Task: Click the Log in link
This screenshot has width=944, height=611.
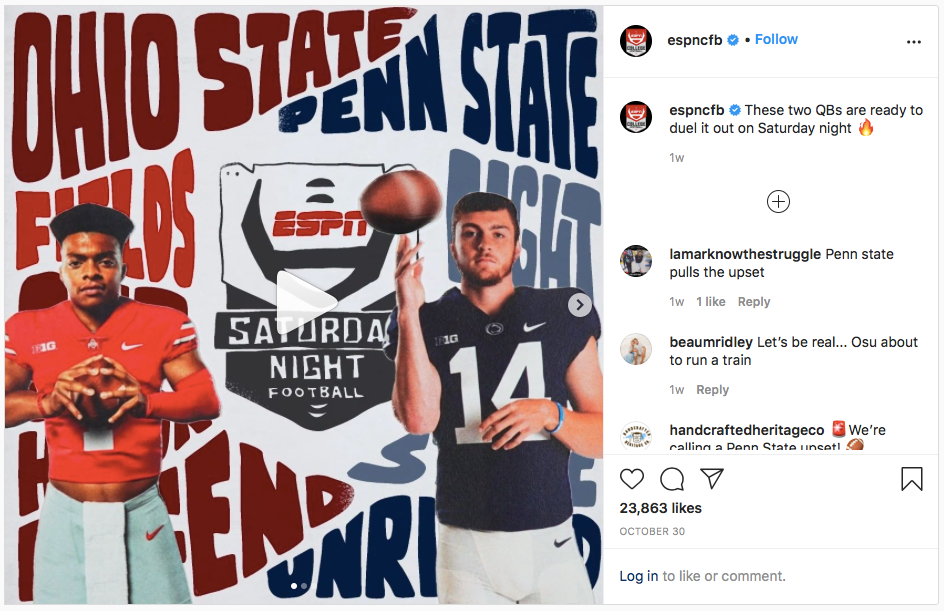Action: coord(638,576)
